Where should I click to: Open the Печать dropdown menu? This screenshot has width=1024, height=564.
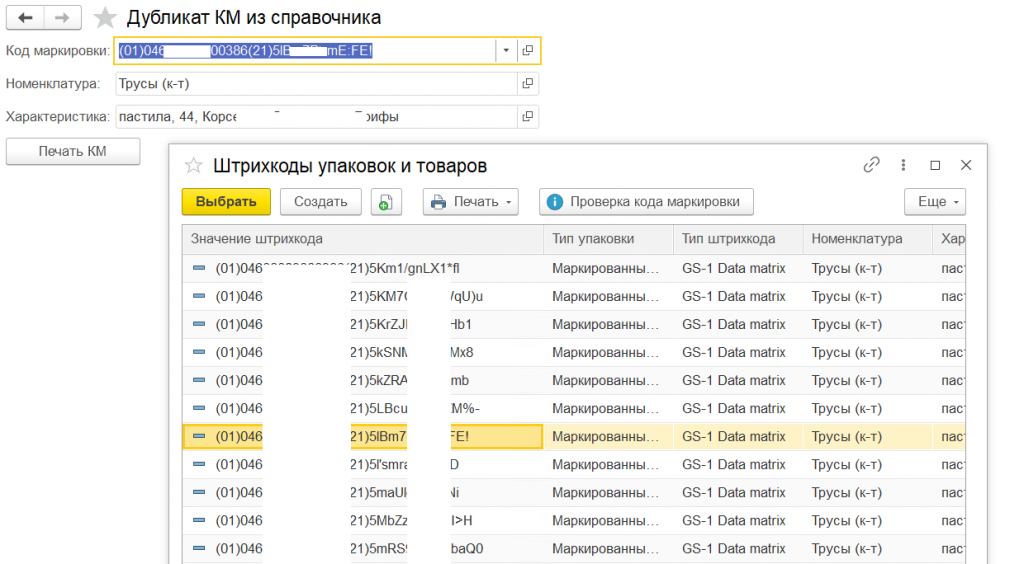(474, 202)
